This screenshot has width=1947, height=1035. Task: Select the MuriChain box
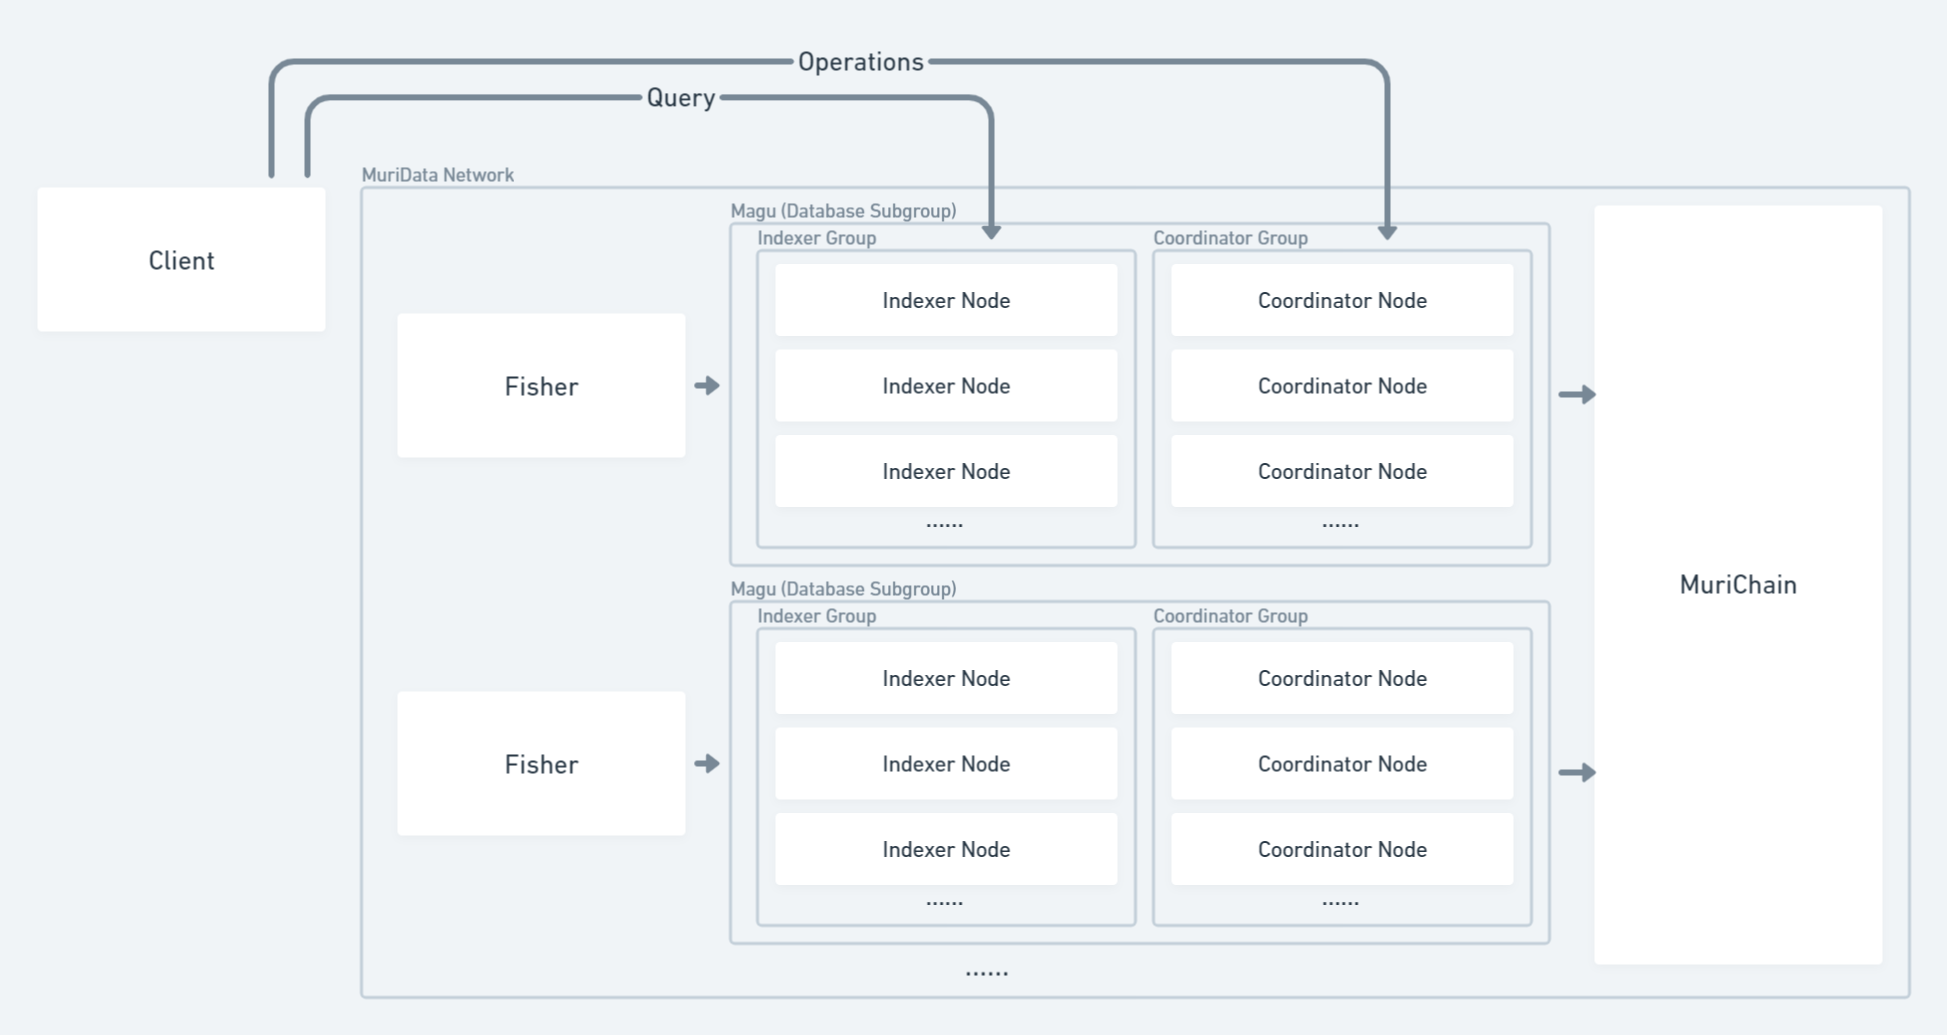coord(1737,585)
